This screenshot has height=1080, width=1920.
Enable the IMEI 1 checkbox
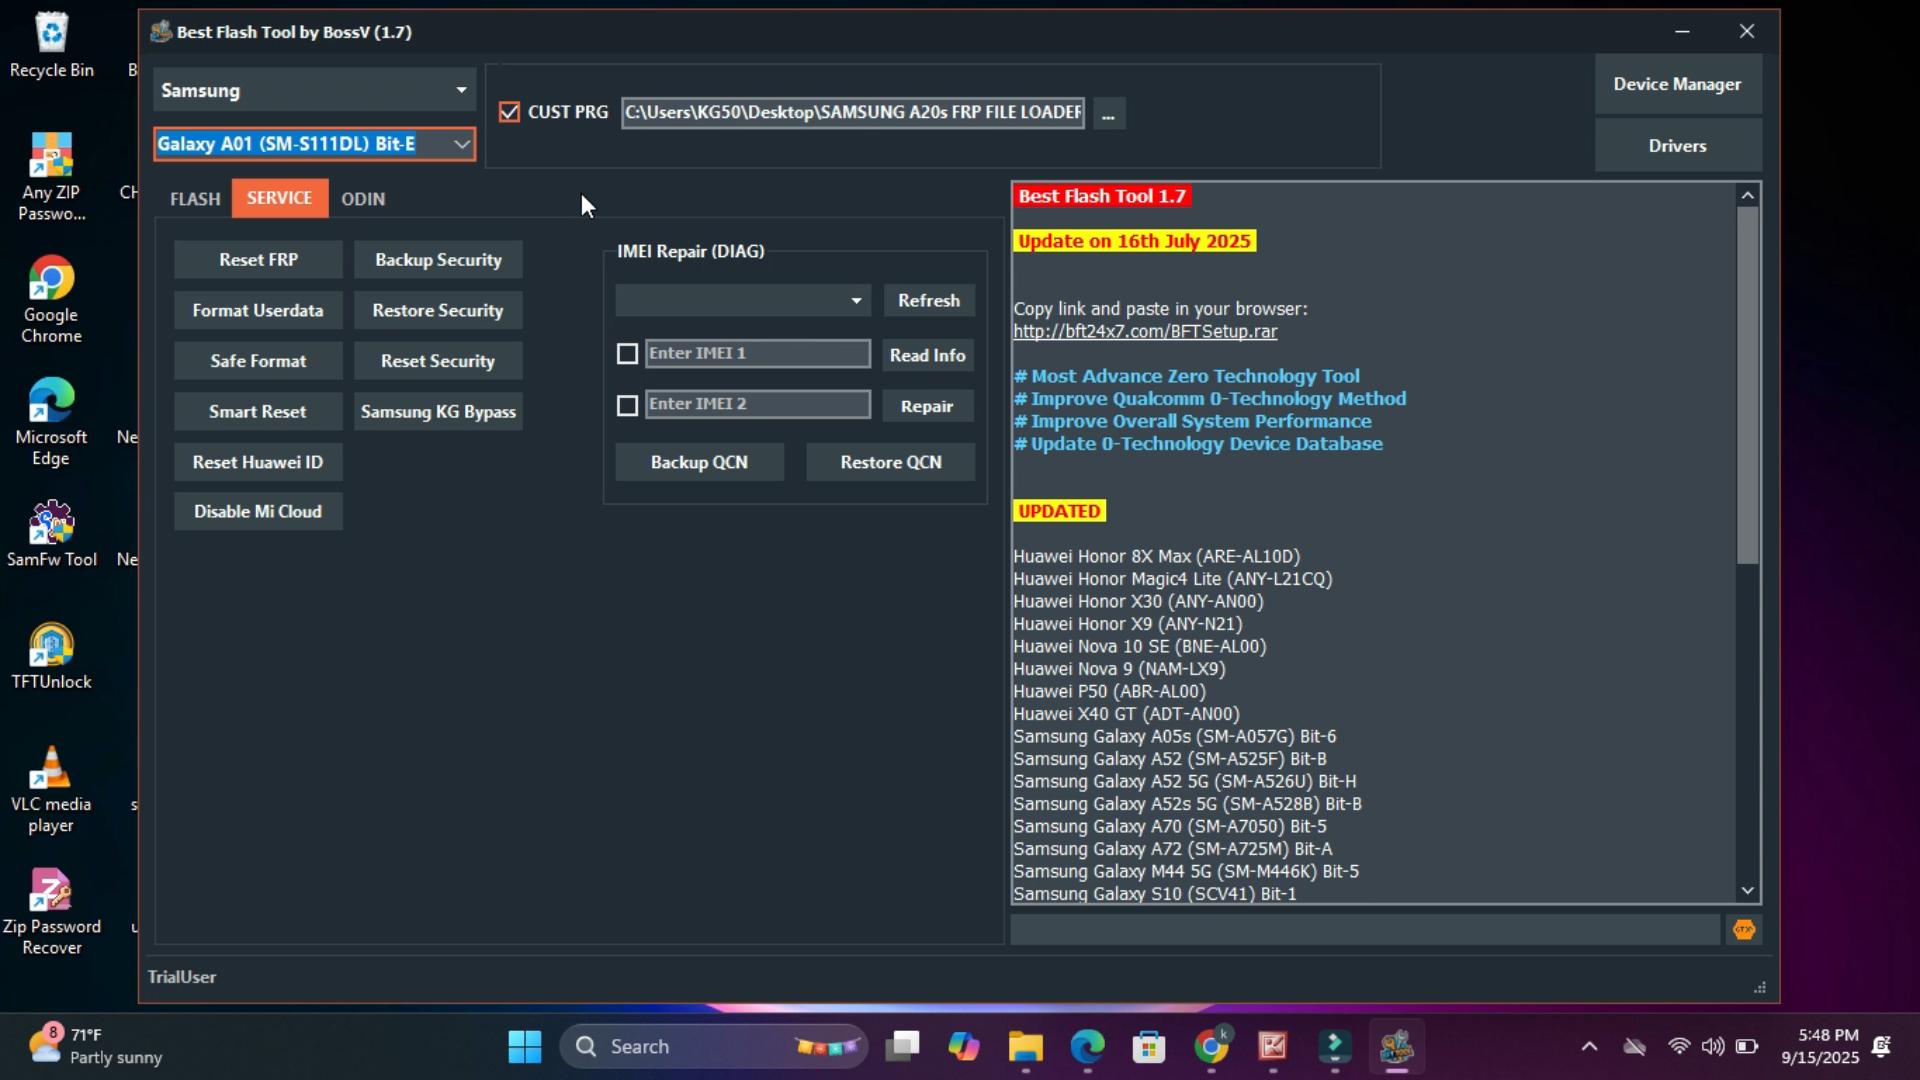point(627,354)
